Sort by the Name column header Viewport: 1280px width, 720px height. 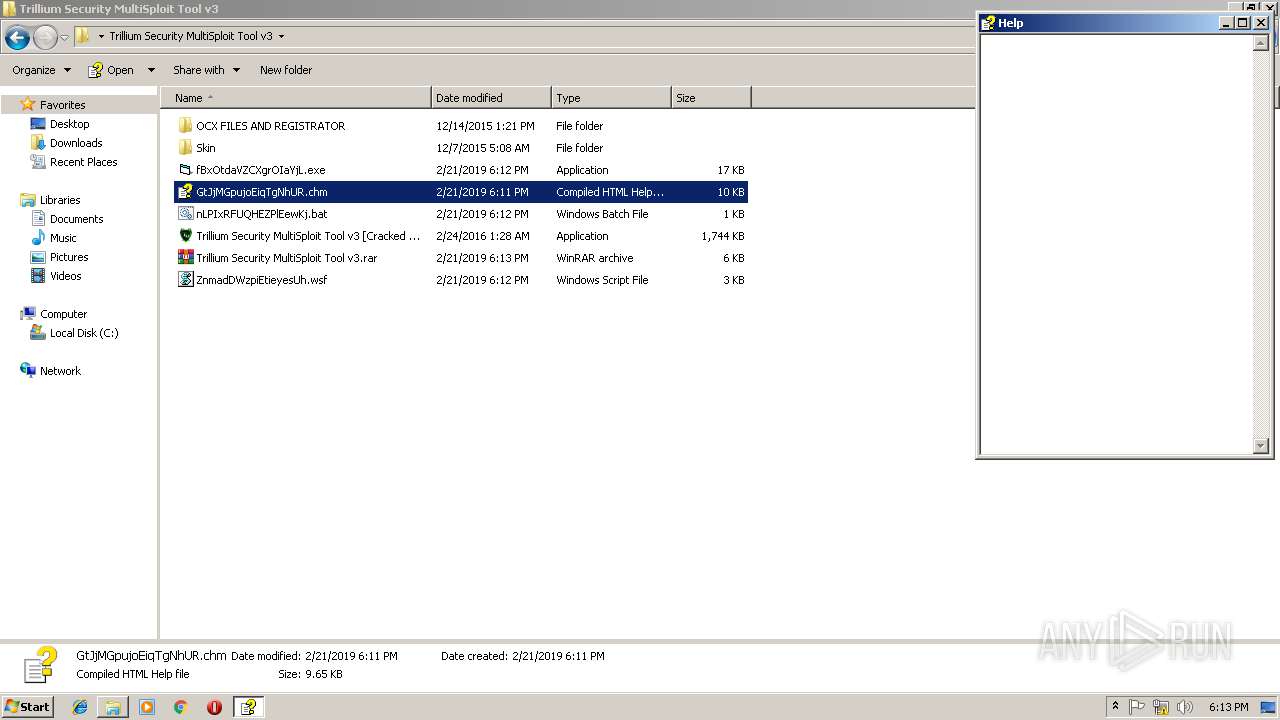296,98
